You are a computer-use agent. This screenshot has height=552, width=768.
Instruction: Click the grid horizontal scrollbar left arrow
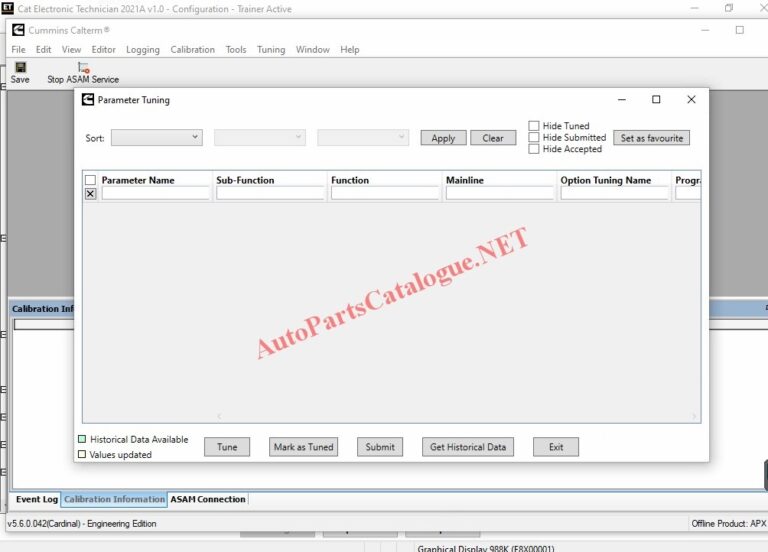219,416
